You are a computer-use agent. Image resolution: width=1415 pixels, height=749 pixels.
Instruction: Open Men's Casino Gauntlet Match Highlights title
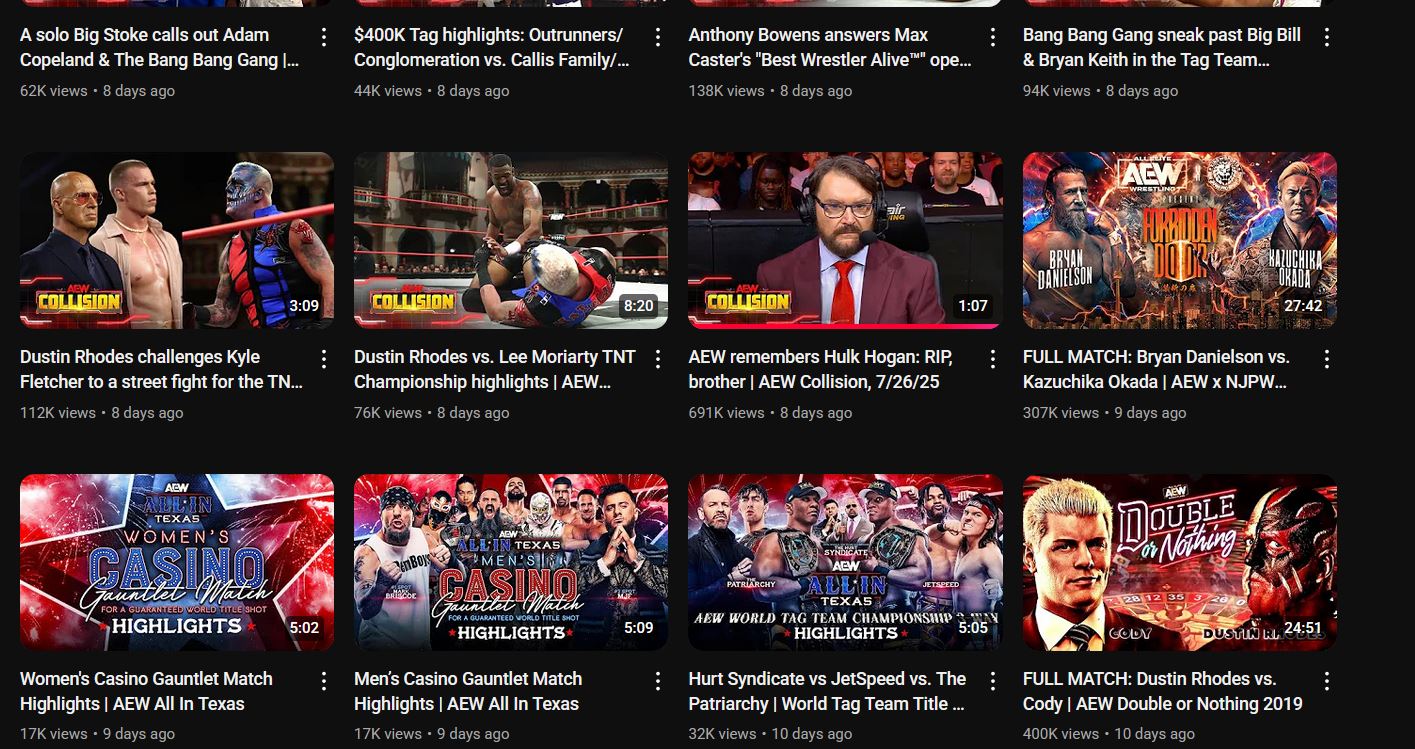468,691
